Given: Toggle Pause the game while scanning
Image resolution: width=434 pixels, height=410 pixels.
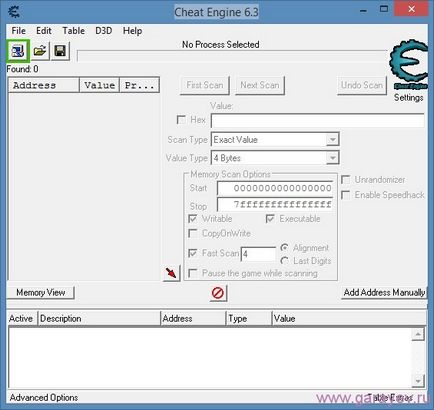Looking at the screenshot, I should pos(193,273).
